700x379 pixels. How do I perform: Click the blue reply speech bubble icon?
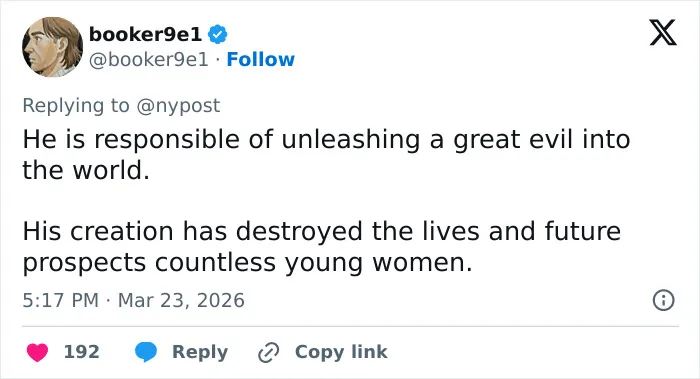[x=146, y=352]
